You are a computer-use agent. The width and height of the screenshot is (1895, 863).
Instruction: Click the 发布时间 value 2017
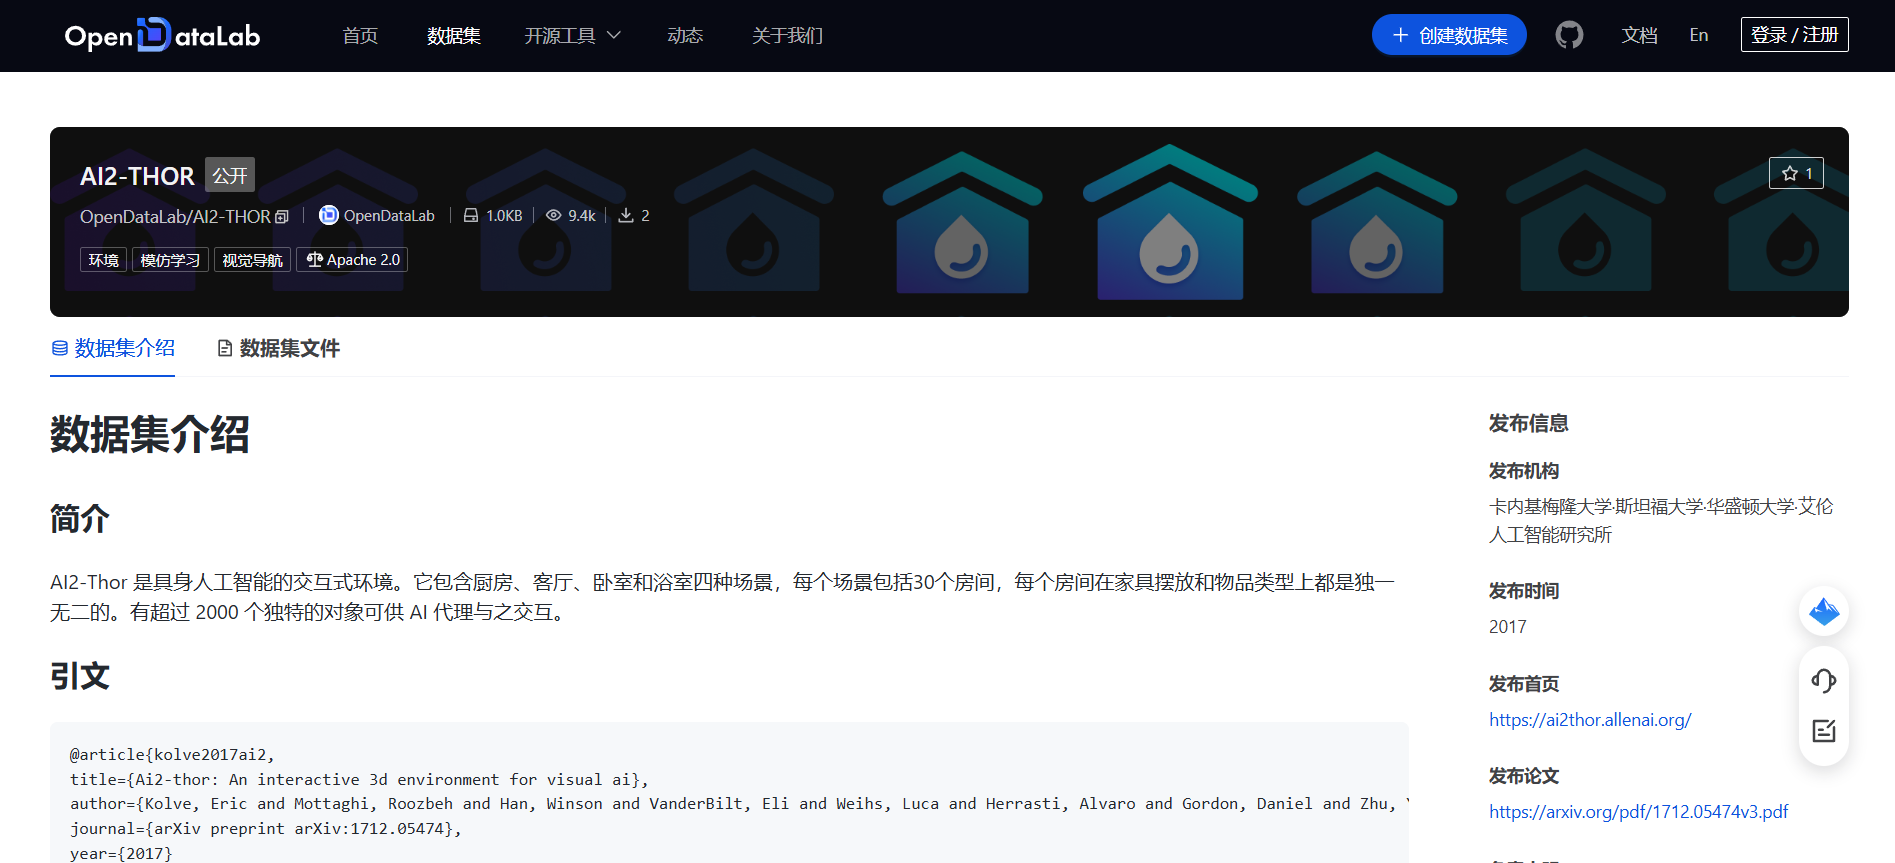click(x=1507, y=627)
